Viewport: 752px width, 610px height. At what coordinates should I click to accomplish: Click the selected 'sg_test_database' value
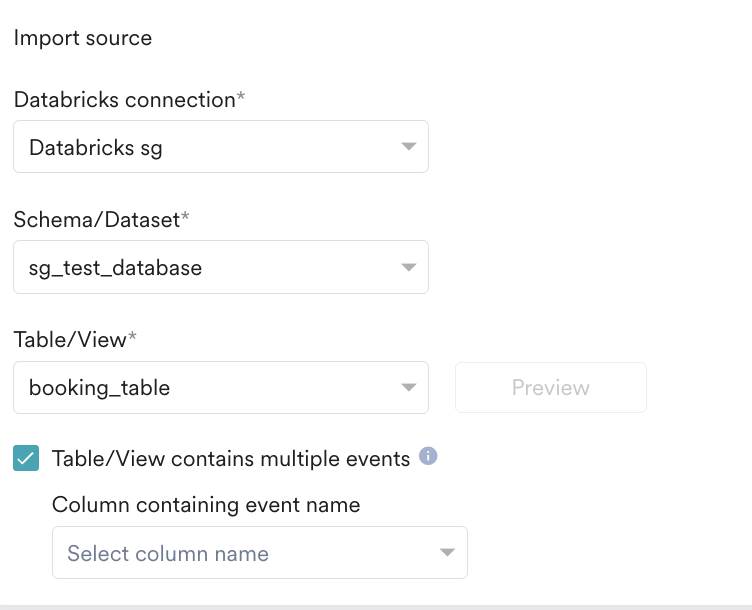tap(116, 268)
